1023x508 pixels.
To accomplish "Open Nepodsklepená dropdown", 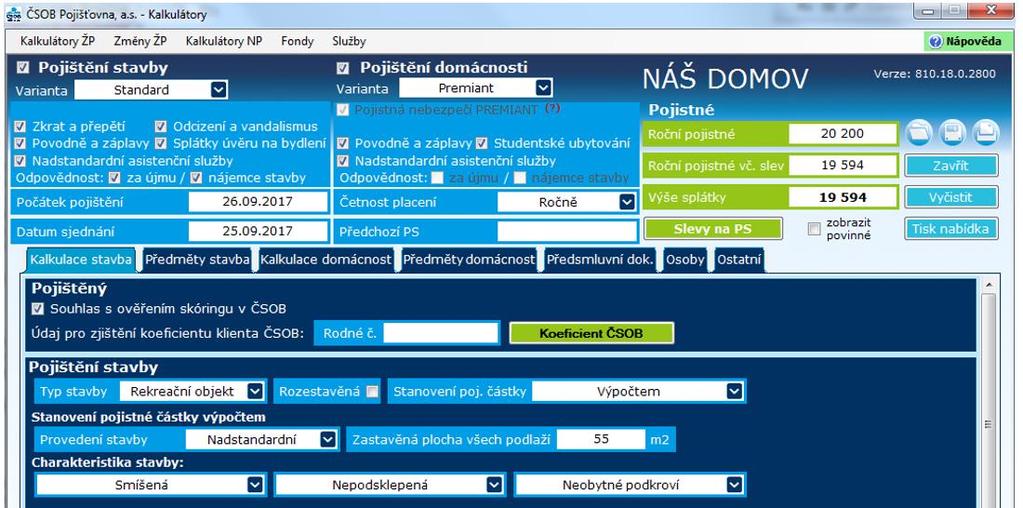I will click(495, 485).
